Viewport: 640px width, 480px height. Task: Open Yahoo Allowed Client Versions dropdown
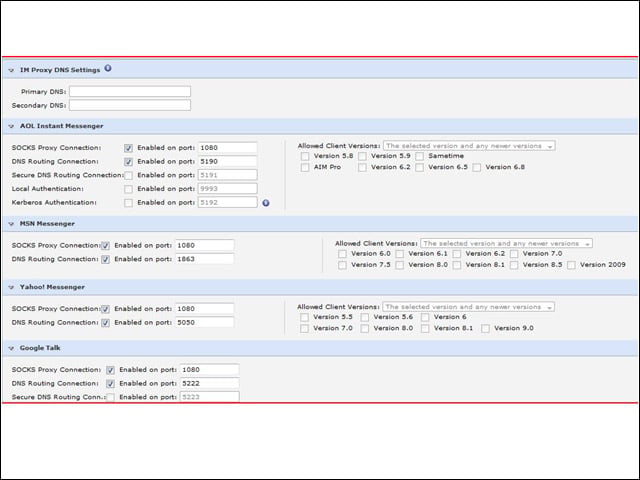click(468, 307)
